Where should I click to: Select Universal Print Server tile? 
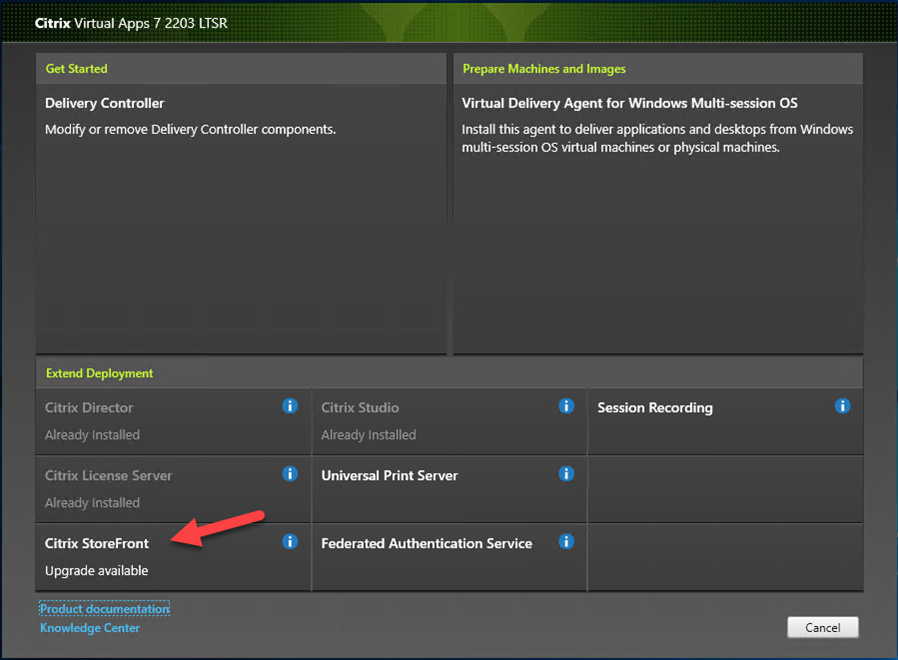coord(449,489)
